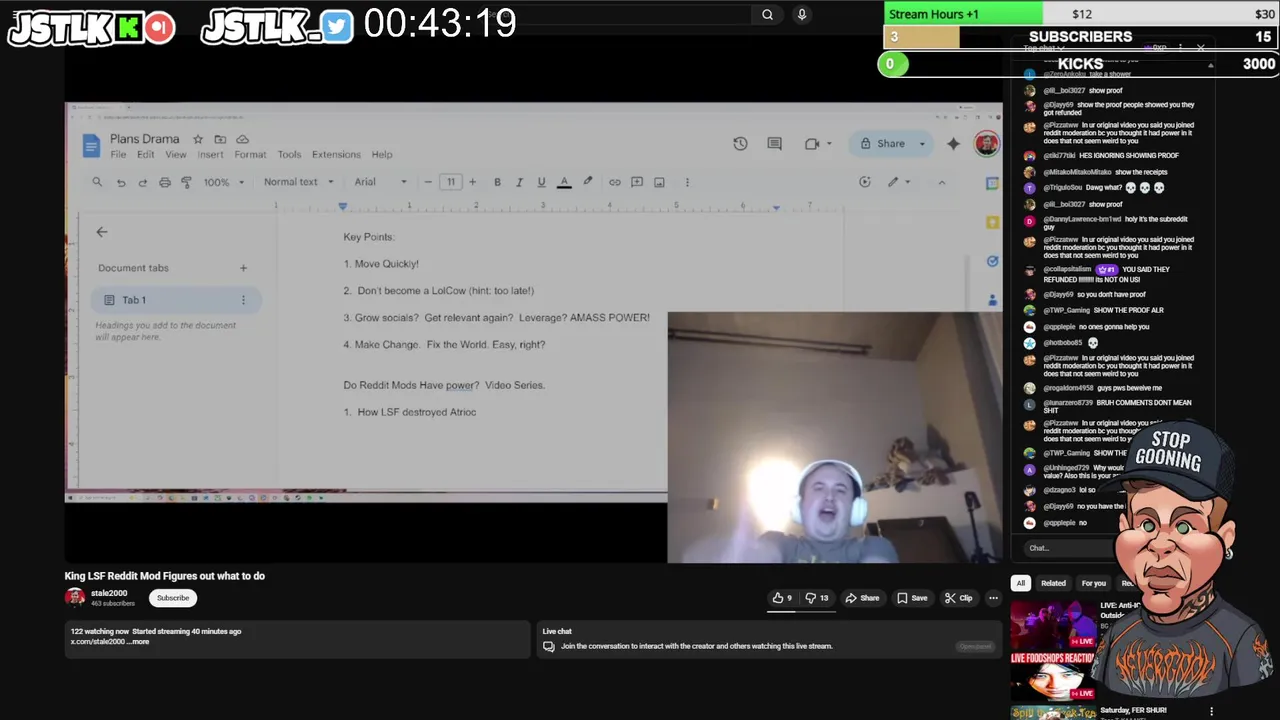The height and width of the screenshot is (720, 1280).
Task: Click the print icon in Docs toolbar
Action: (164, 182)
